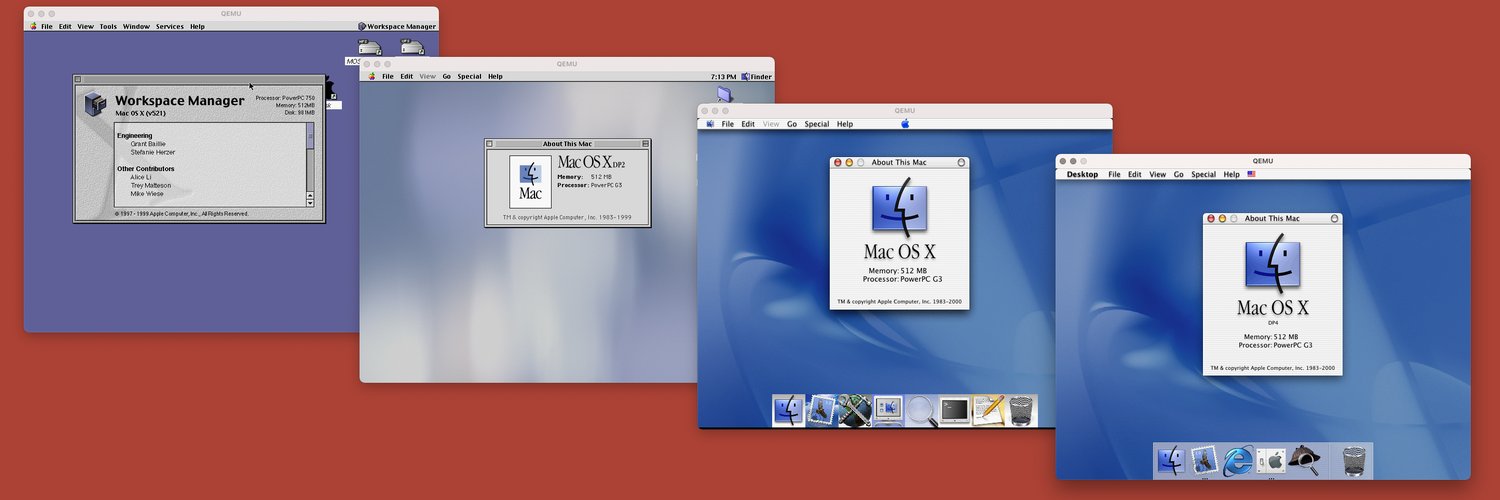
Task: Open the Apple-logo System Preferences dock icon
Action: point(1270,460)
